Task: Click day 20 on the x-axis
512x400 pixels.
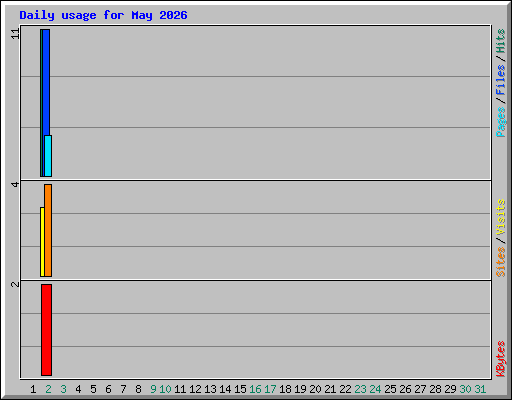Action: tap(315, 389)
